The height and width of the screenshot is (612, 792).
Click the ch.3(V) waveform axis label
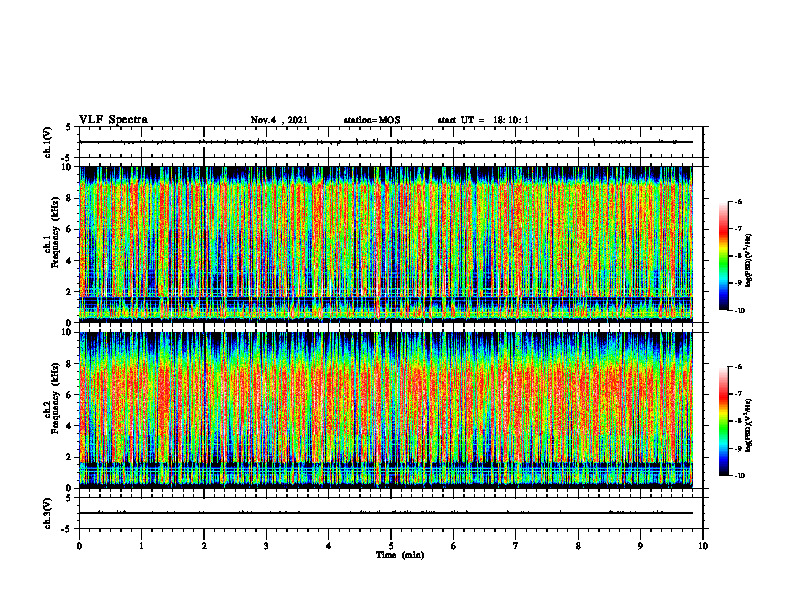(x=48, y=513)
